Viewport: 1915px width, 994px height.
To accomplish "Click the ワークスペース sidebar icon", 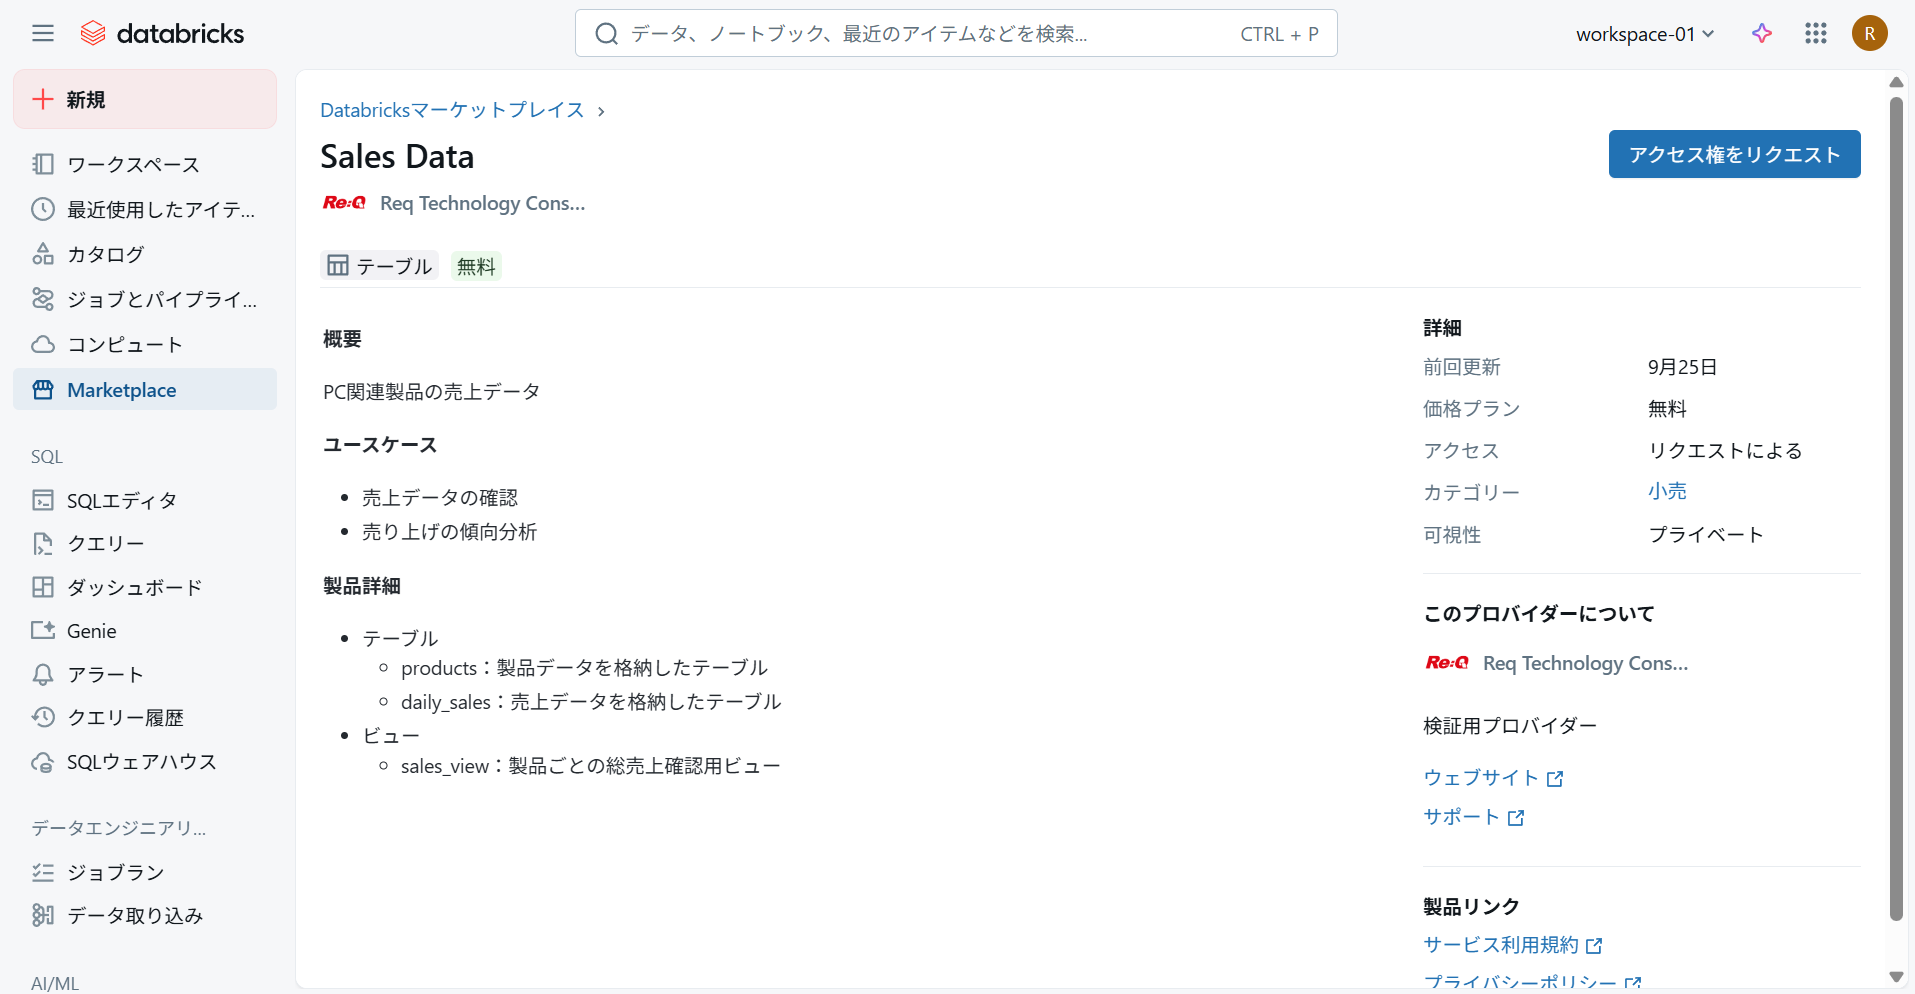I will (x=43, y=164).
